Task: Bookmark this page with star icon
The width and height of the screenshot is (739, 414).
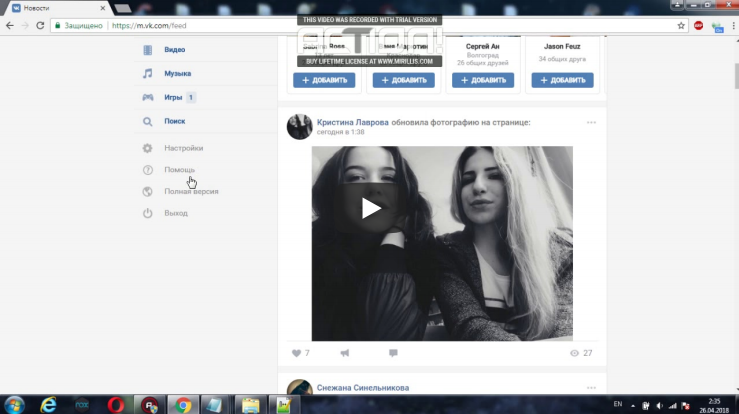Action: click(681, 25)
